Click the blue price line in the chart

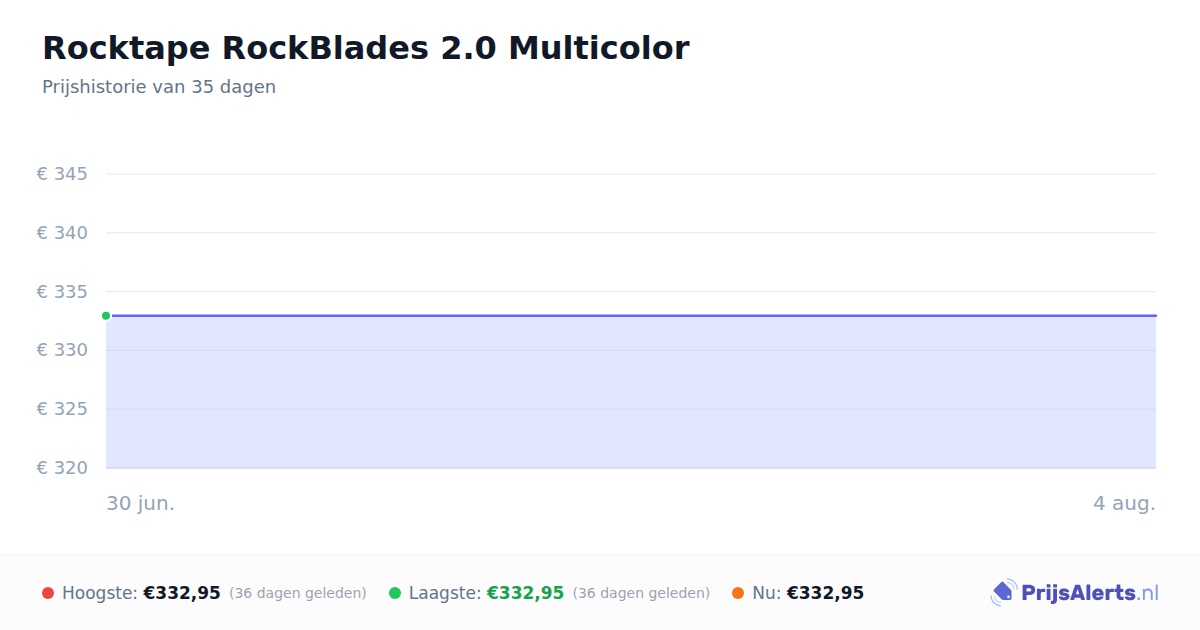coord(631,316)
